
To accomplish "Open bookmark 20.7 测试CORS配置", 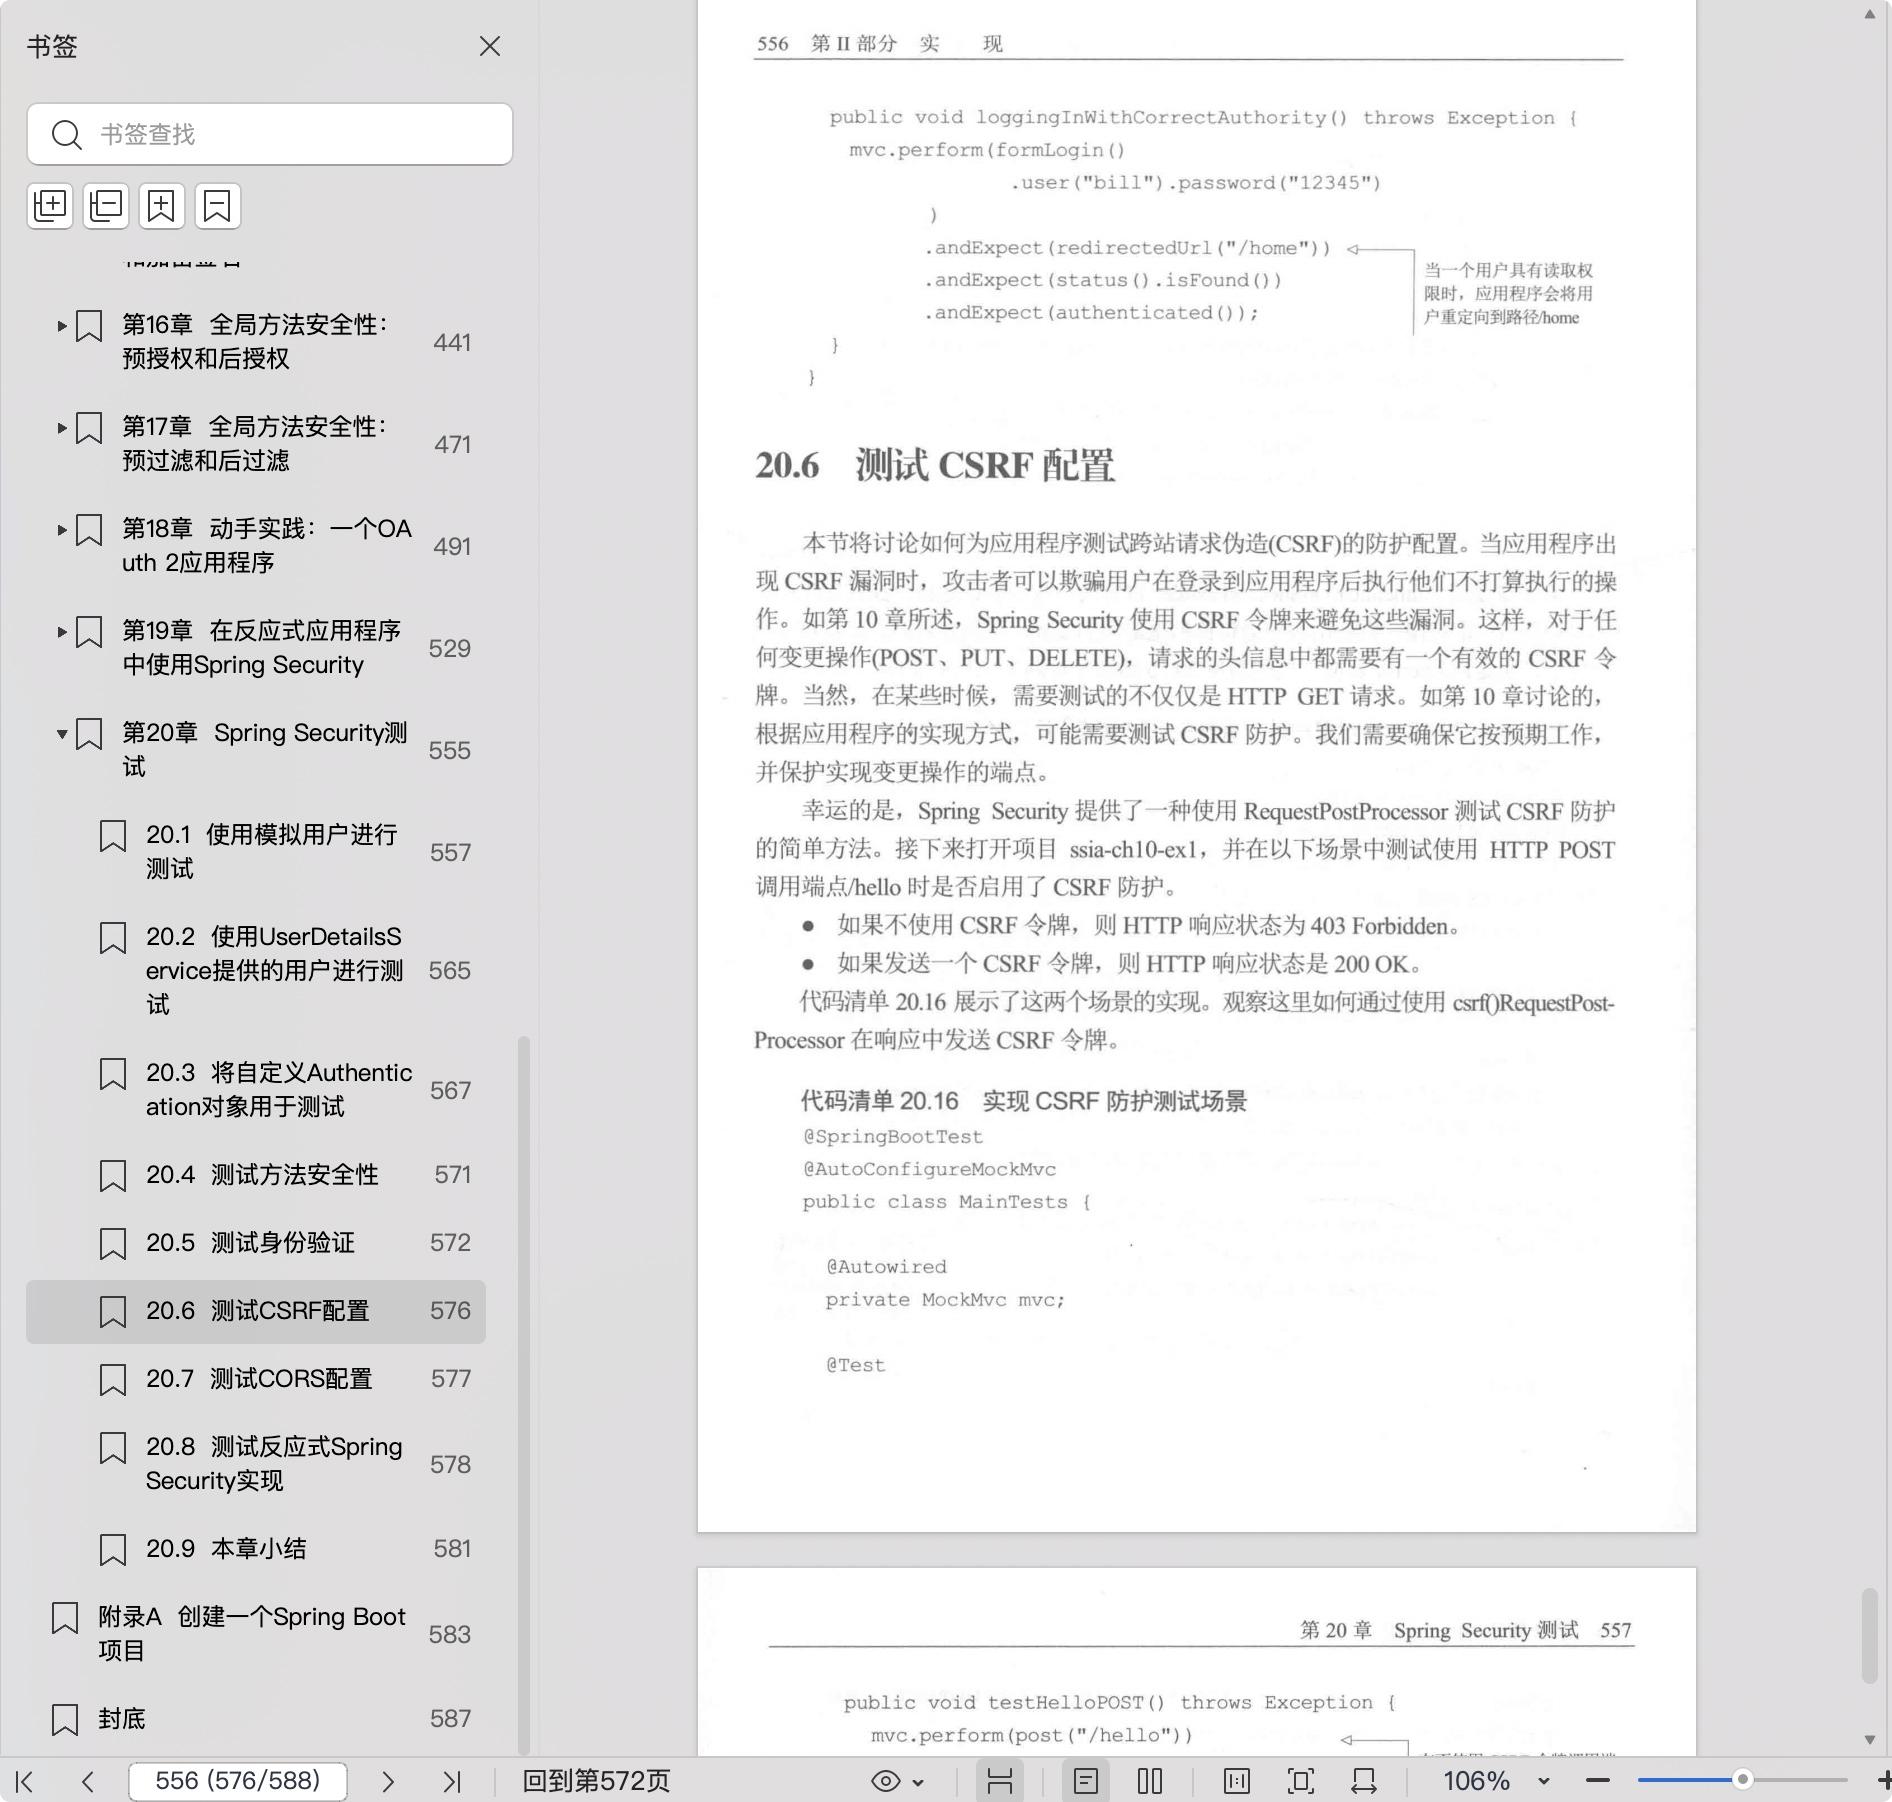I will point(259,1379).
